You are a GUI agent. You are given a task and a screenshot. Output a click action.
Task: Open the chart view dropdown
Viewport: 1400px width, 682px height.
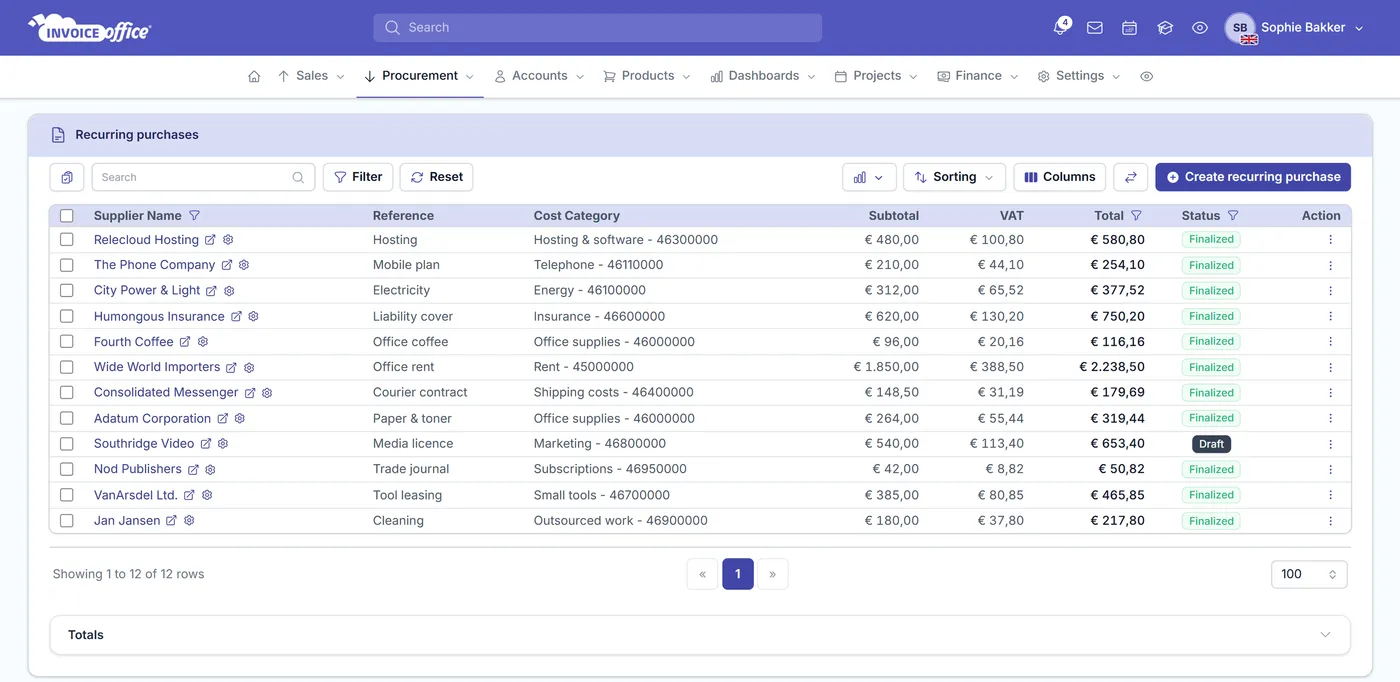869,177
